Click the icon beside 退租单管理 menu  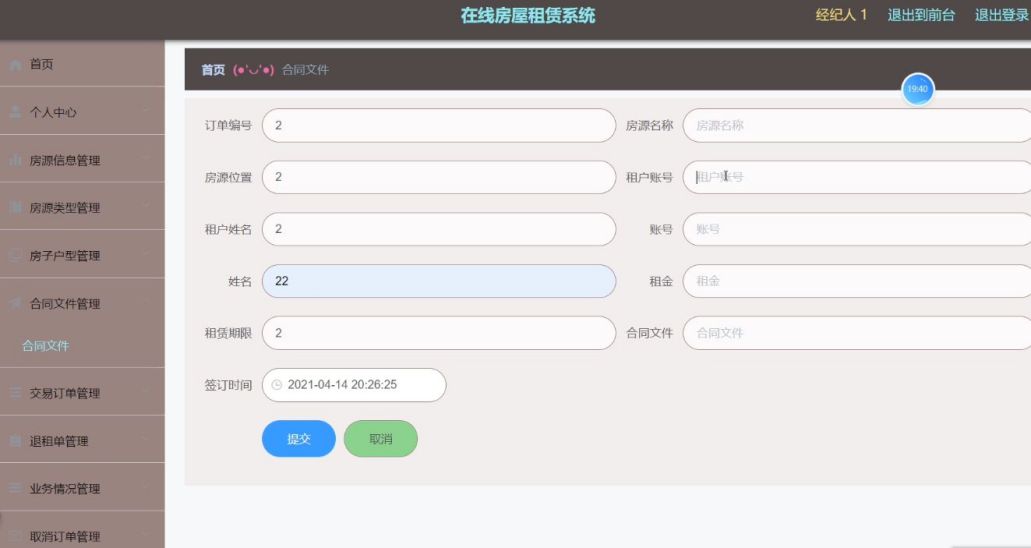[15, 441]
